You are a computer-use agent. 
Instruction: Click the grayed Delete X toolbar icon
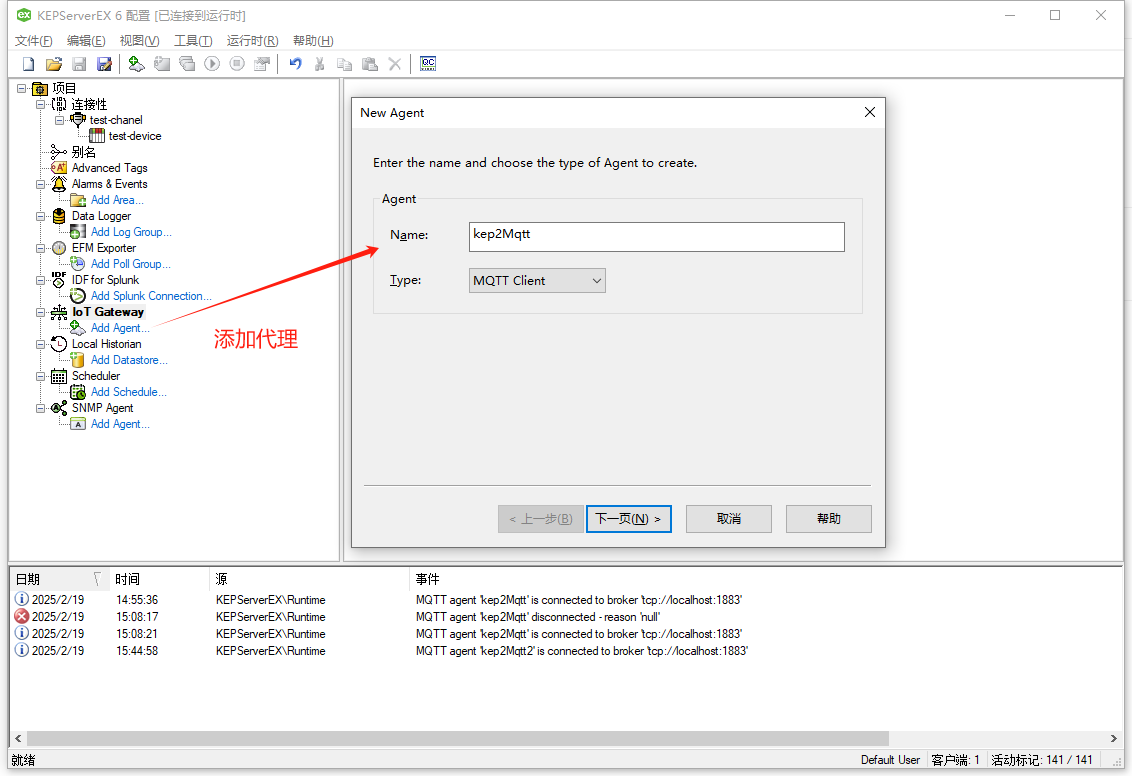[395, 64]
